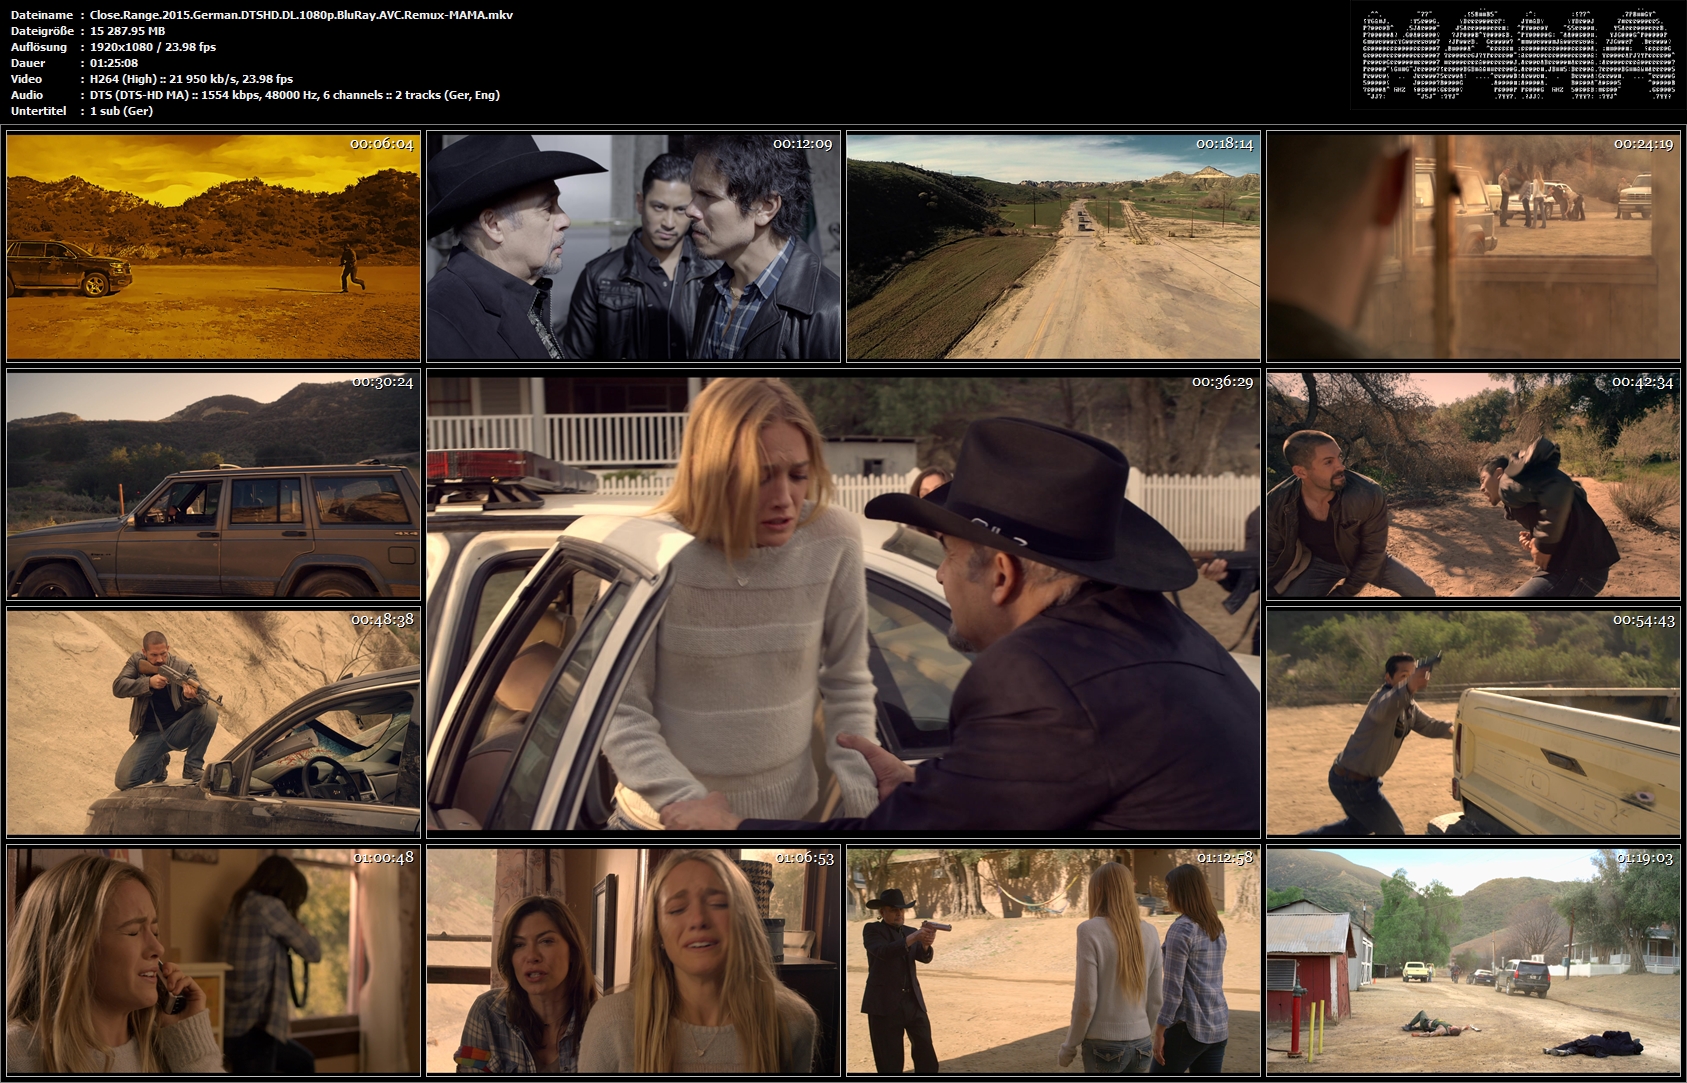This screenshot has width=1687, height=1083.
Task: Select the thumbnail timed 00:24:19
Action: [1473, 247]
